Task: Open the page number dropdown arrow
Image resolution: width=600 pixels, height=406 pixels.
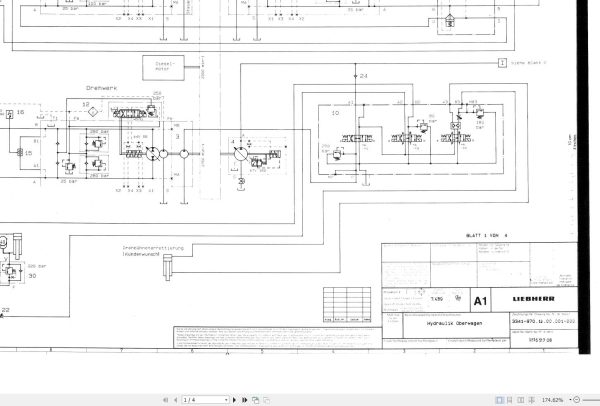Action: pos(226,400)
